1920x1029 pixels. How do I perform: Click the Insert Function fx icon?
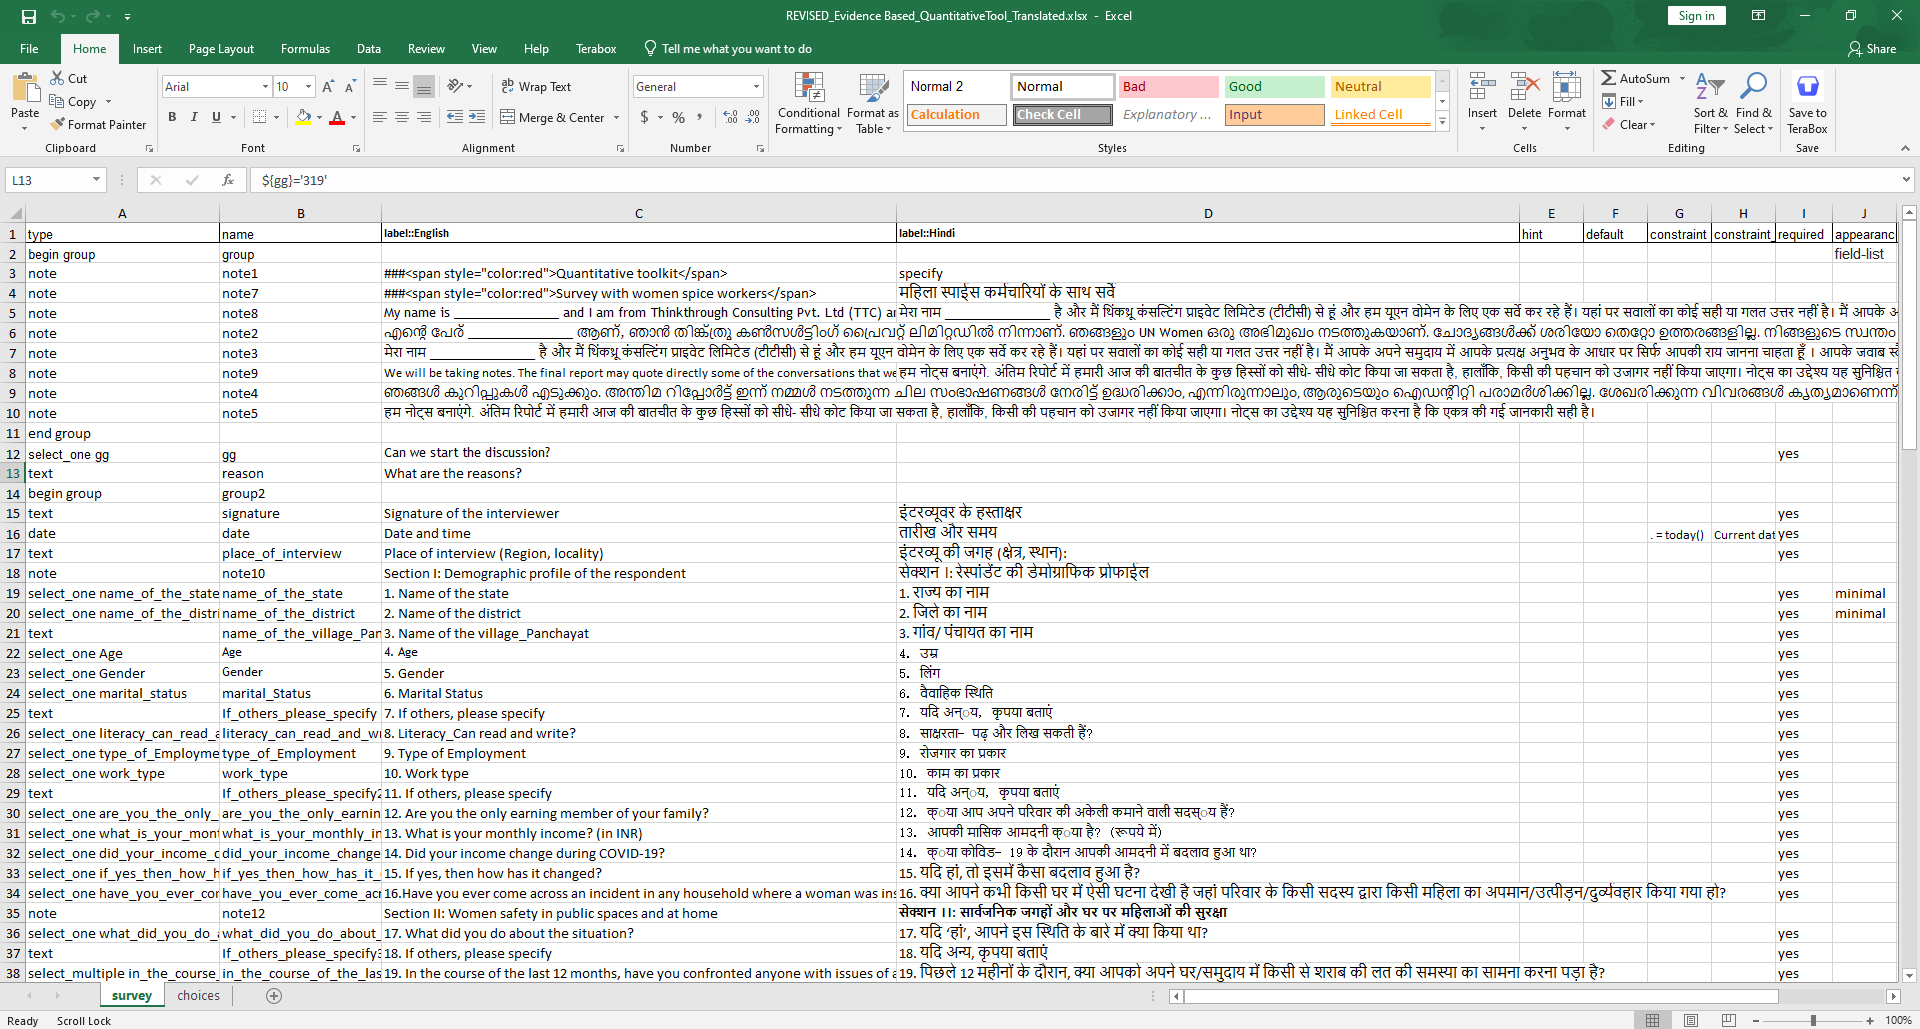[x=228, y=180]
